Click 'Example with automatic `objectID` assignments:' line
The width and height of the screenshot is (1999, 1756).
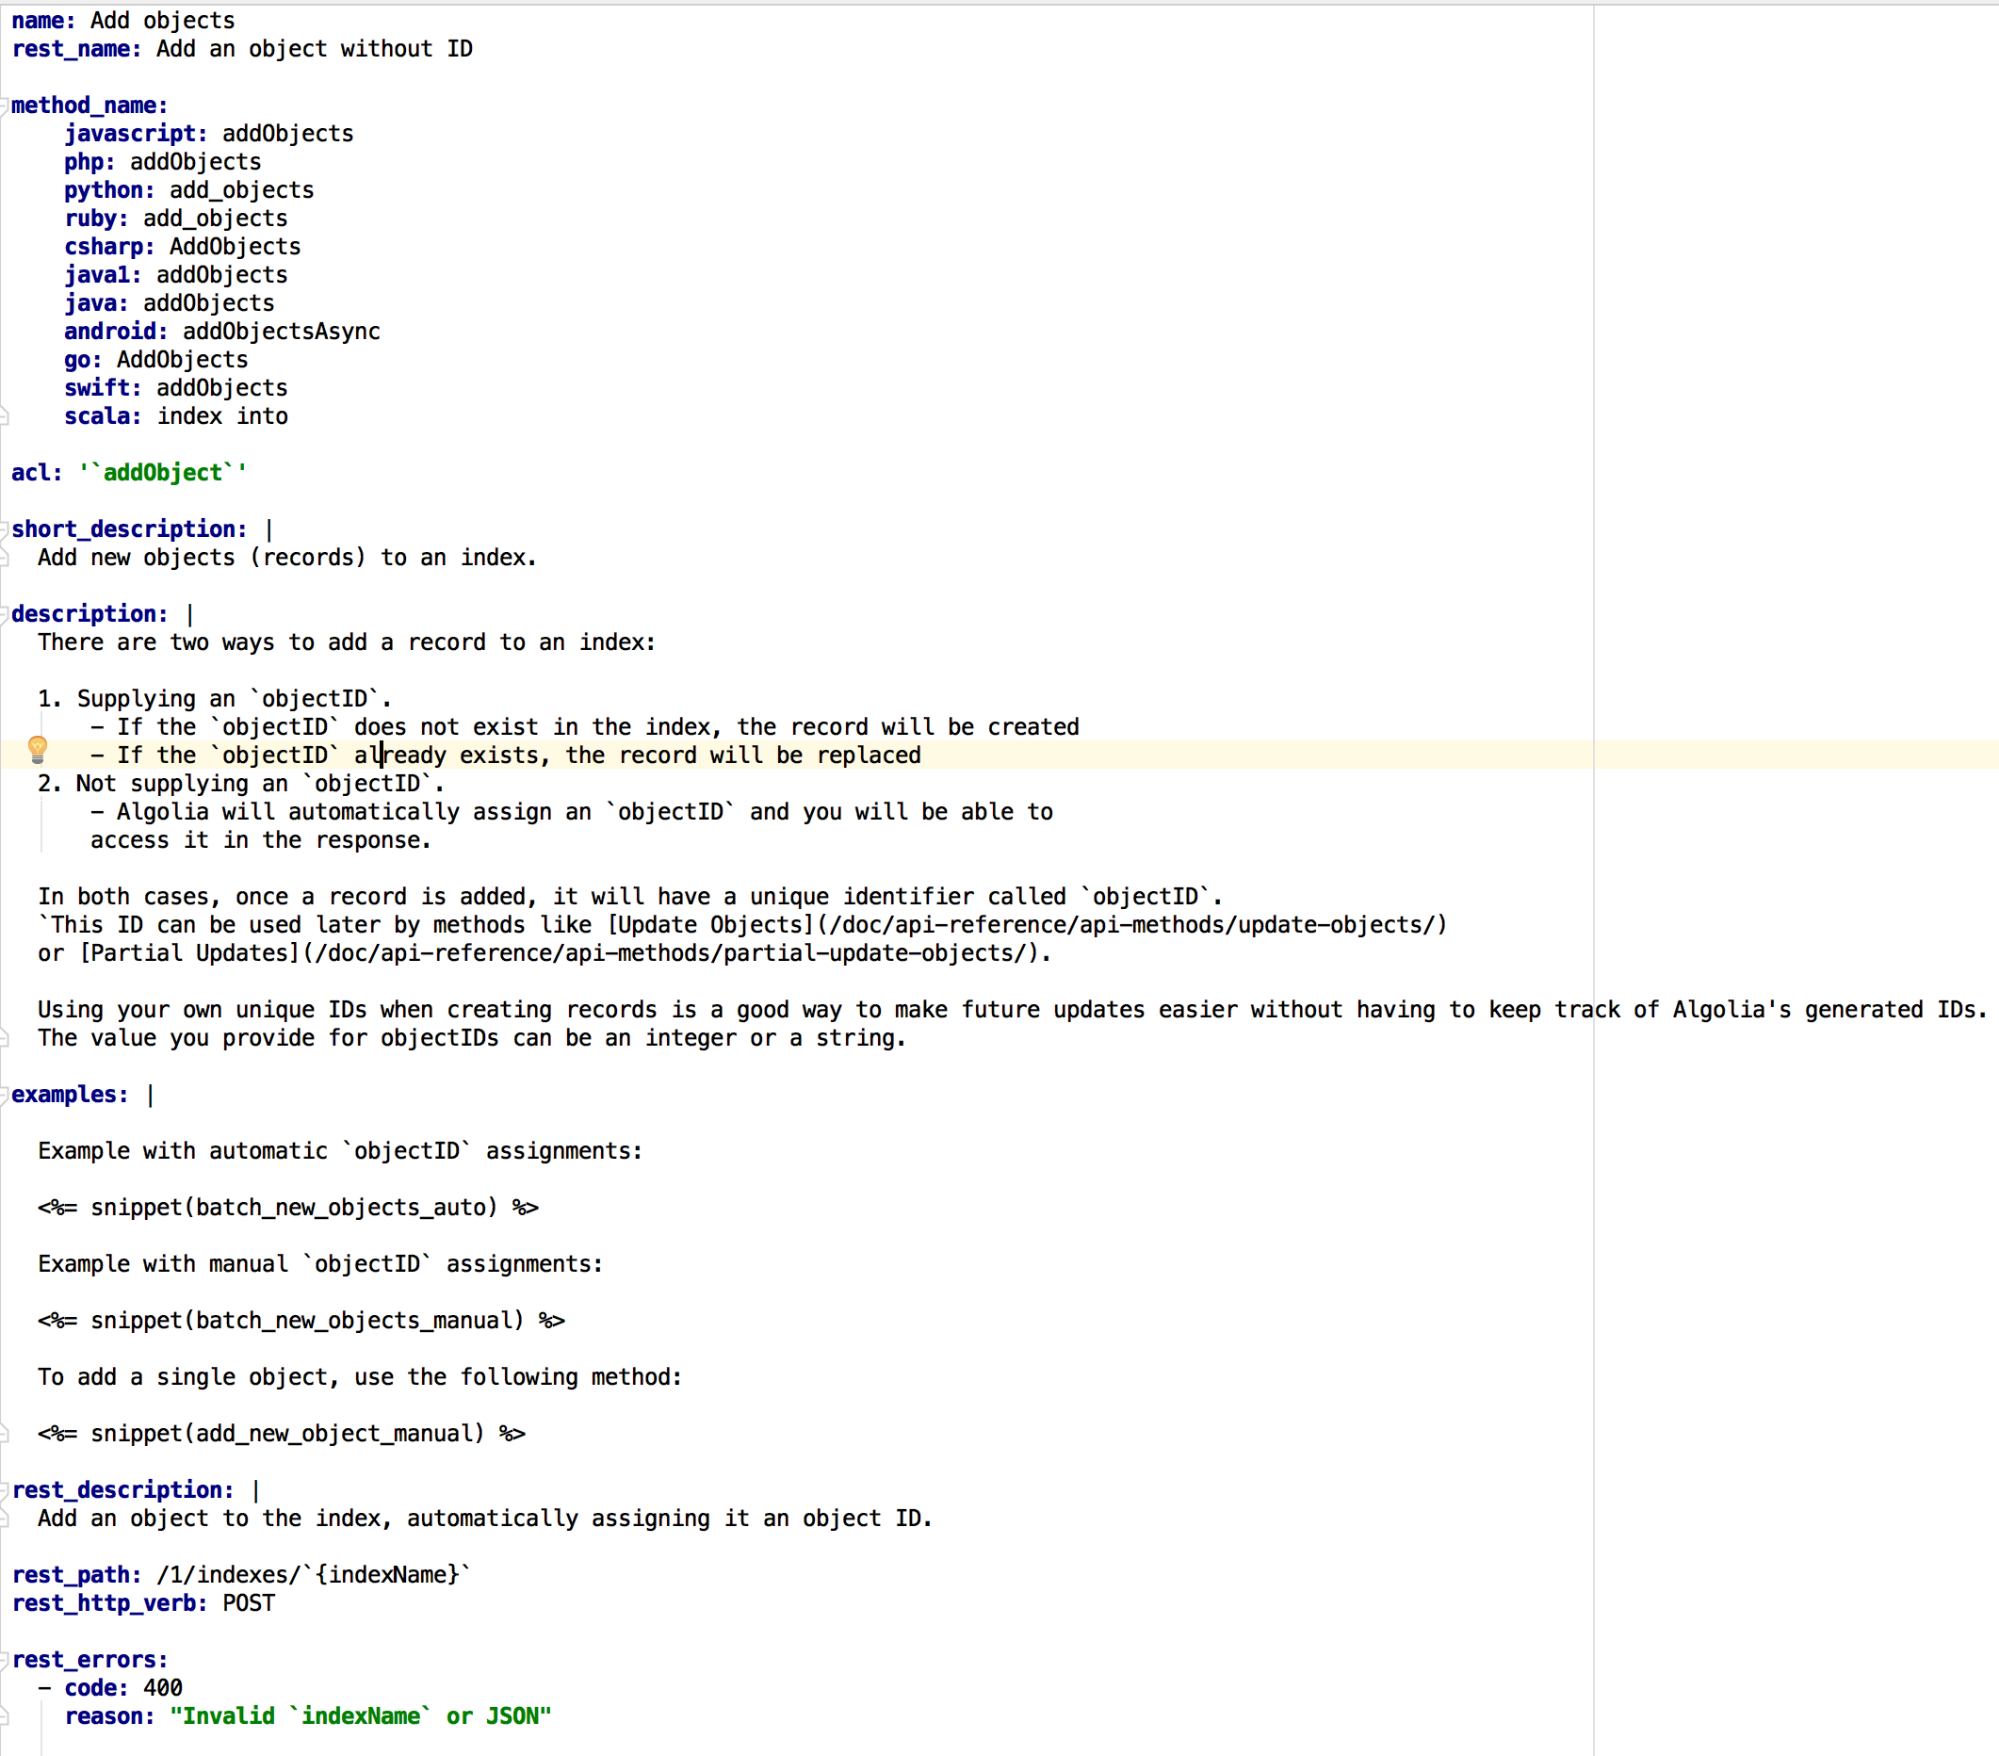(x=340, y=1151)
